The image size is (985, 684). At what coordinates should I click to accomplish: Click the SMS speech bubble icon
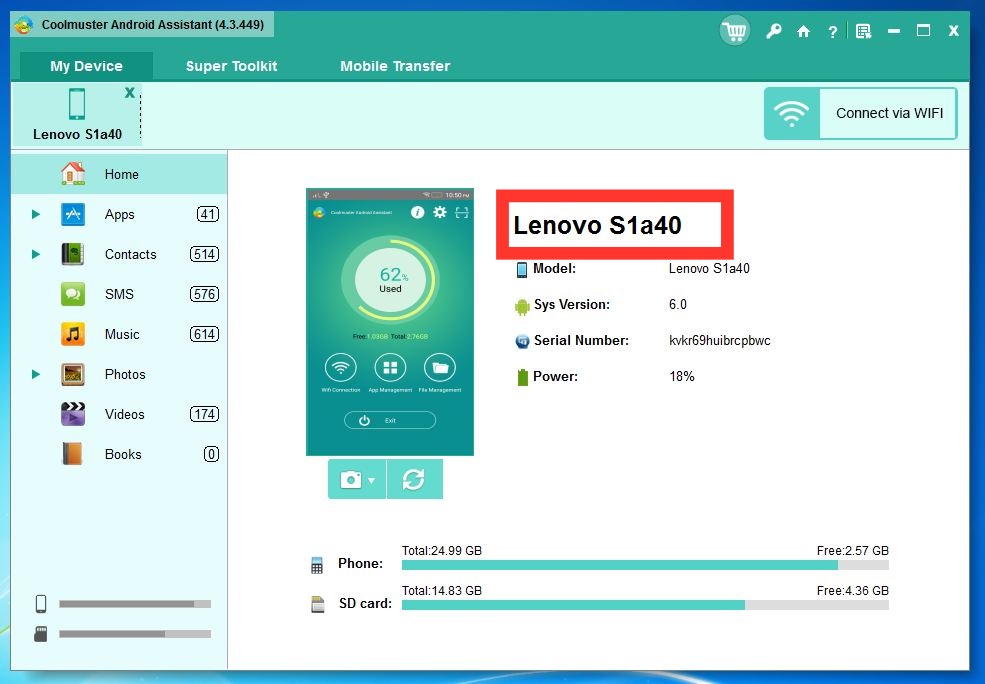(x=73, y=294)
